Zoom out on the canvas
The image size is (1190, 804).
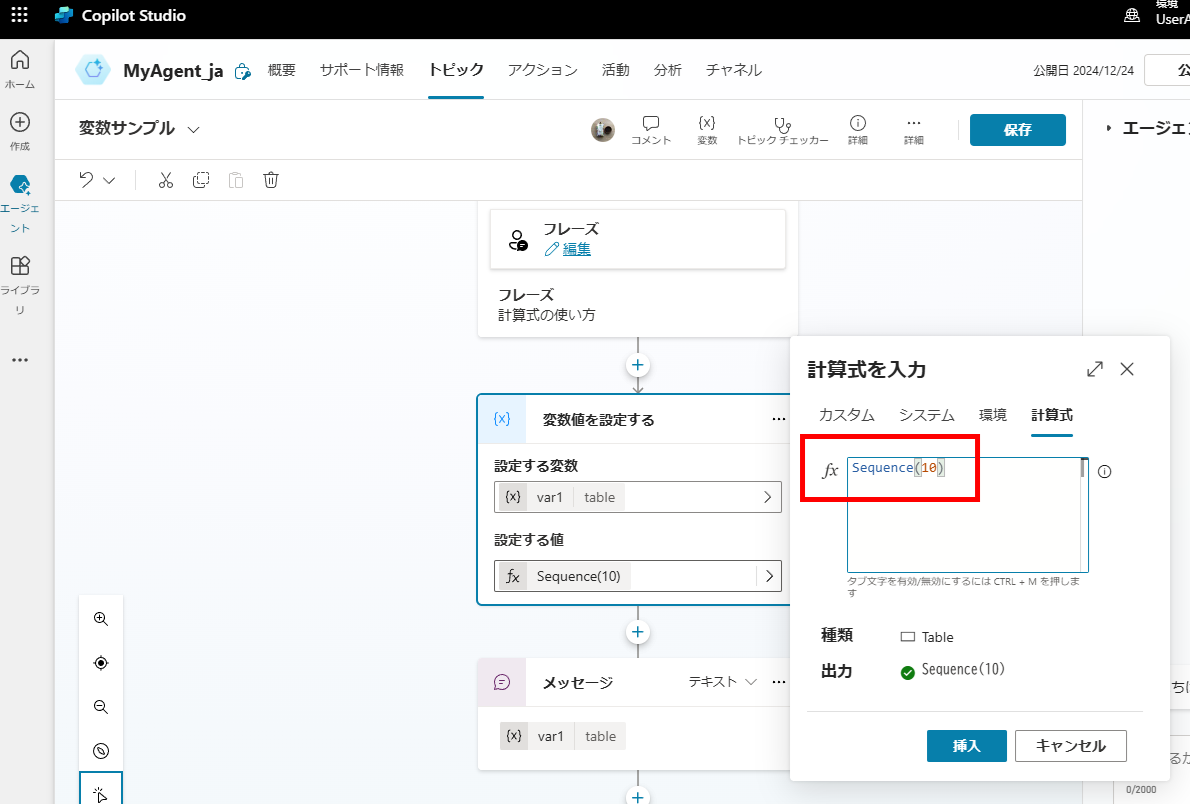tap(101, 707)
